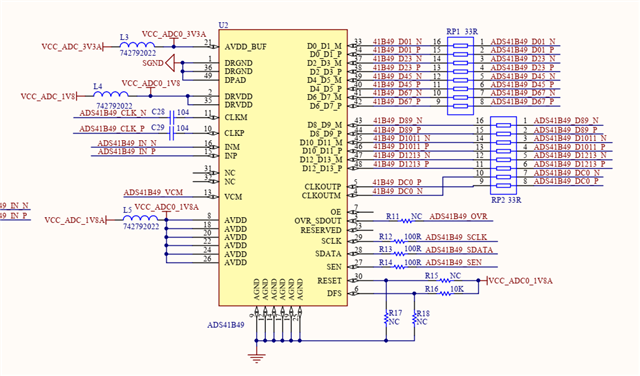Click resistor R16 10K symbol
This screenshot has width=640, height=376.
point(445,293)
